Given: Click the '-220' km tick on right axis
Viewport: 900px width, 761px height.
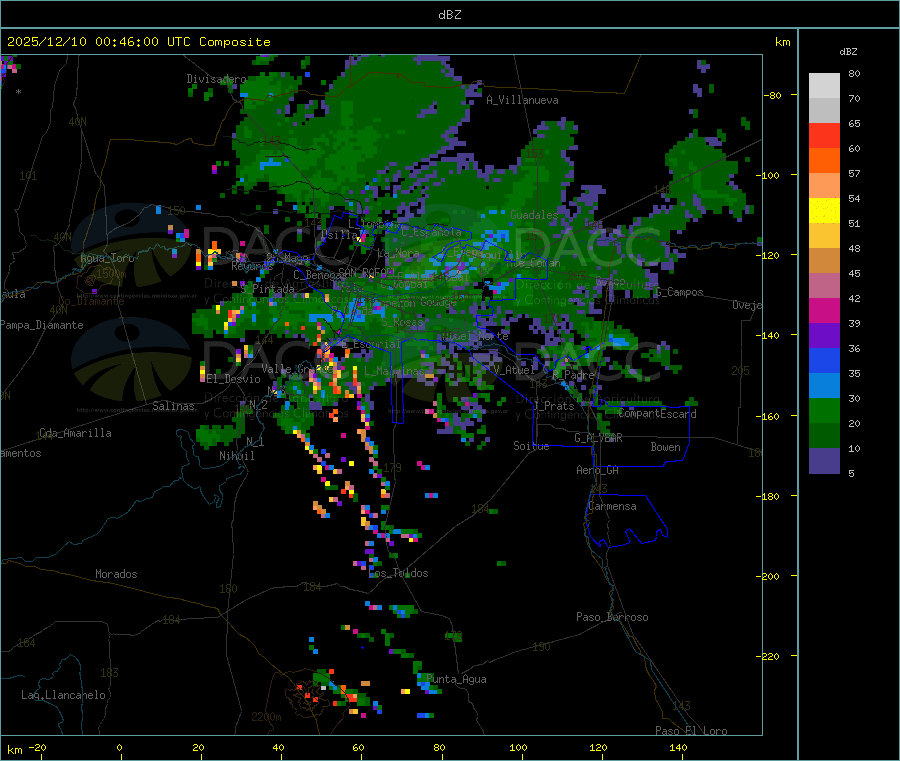Looking at the screenshot, I should [x=770, y=657].
